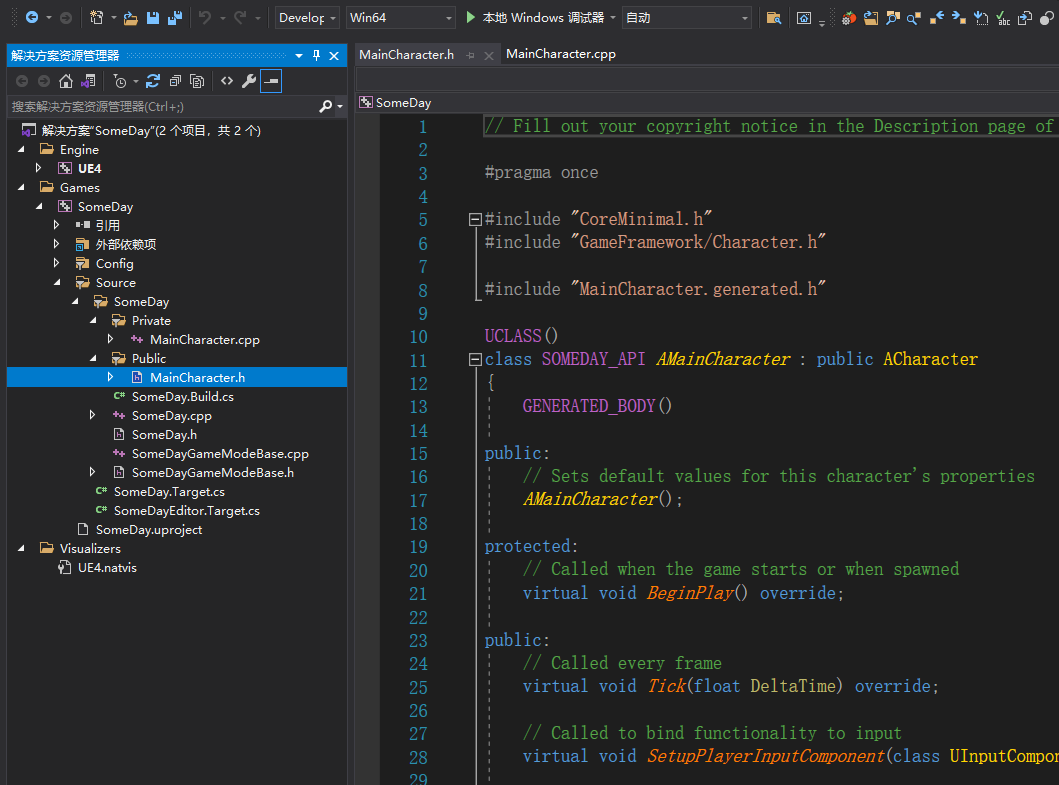Click the View Code angle-brackets icon

227,81
